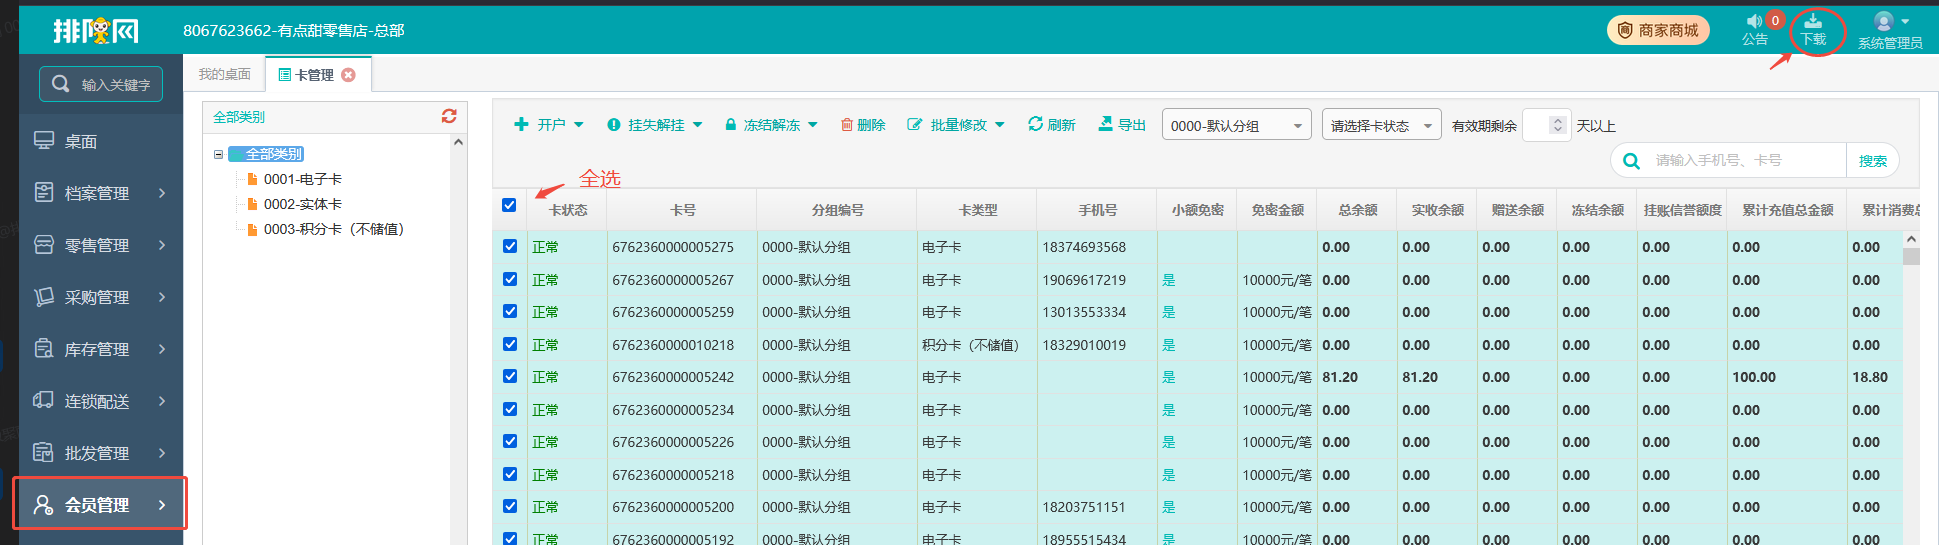Open the 系统管理员 user avatar menu
The height and width of the screenshot is (545, 1939).
coord(1890,31)
